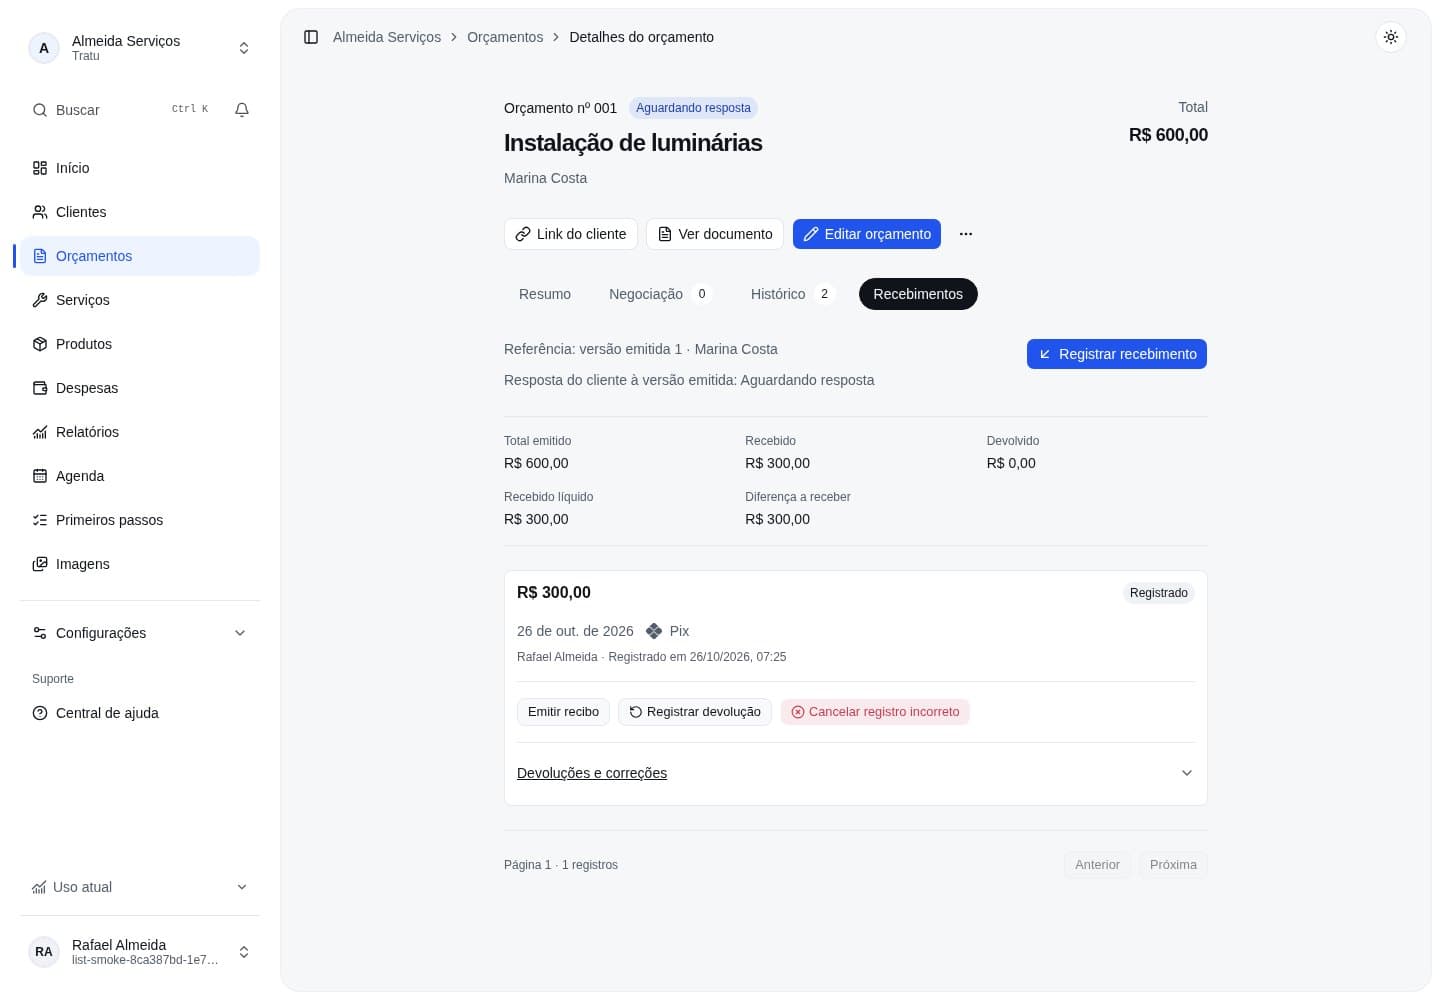Select Orçamentos in sidebar
Screen dimensions: 1440x1000
point(140,256)
